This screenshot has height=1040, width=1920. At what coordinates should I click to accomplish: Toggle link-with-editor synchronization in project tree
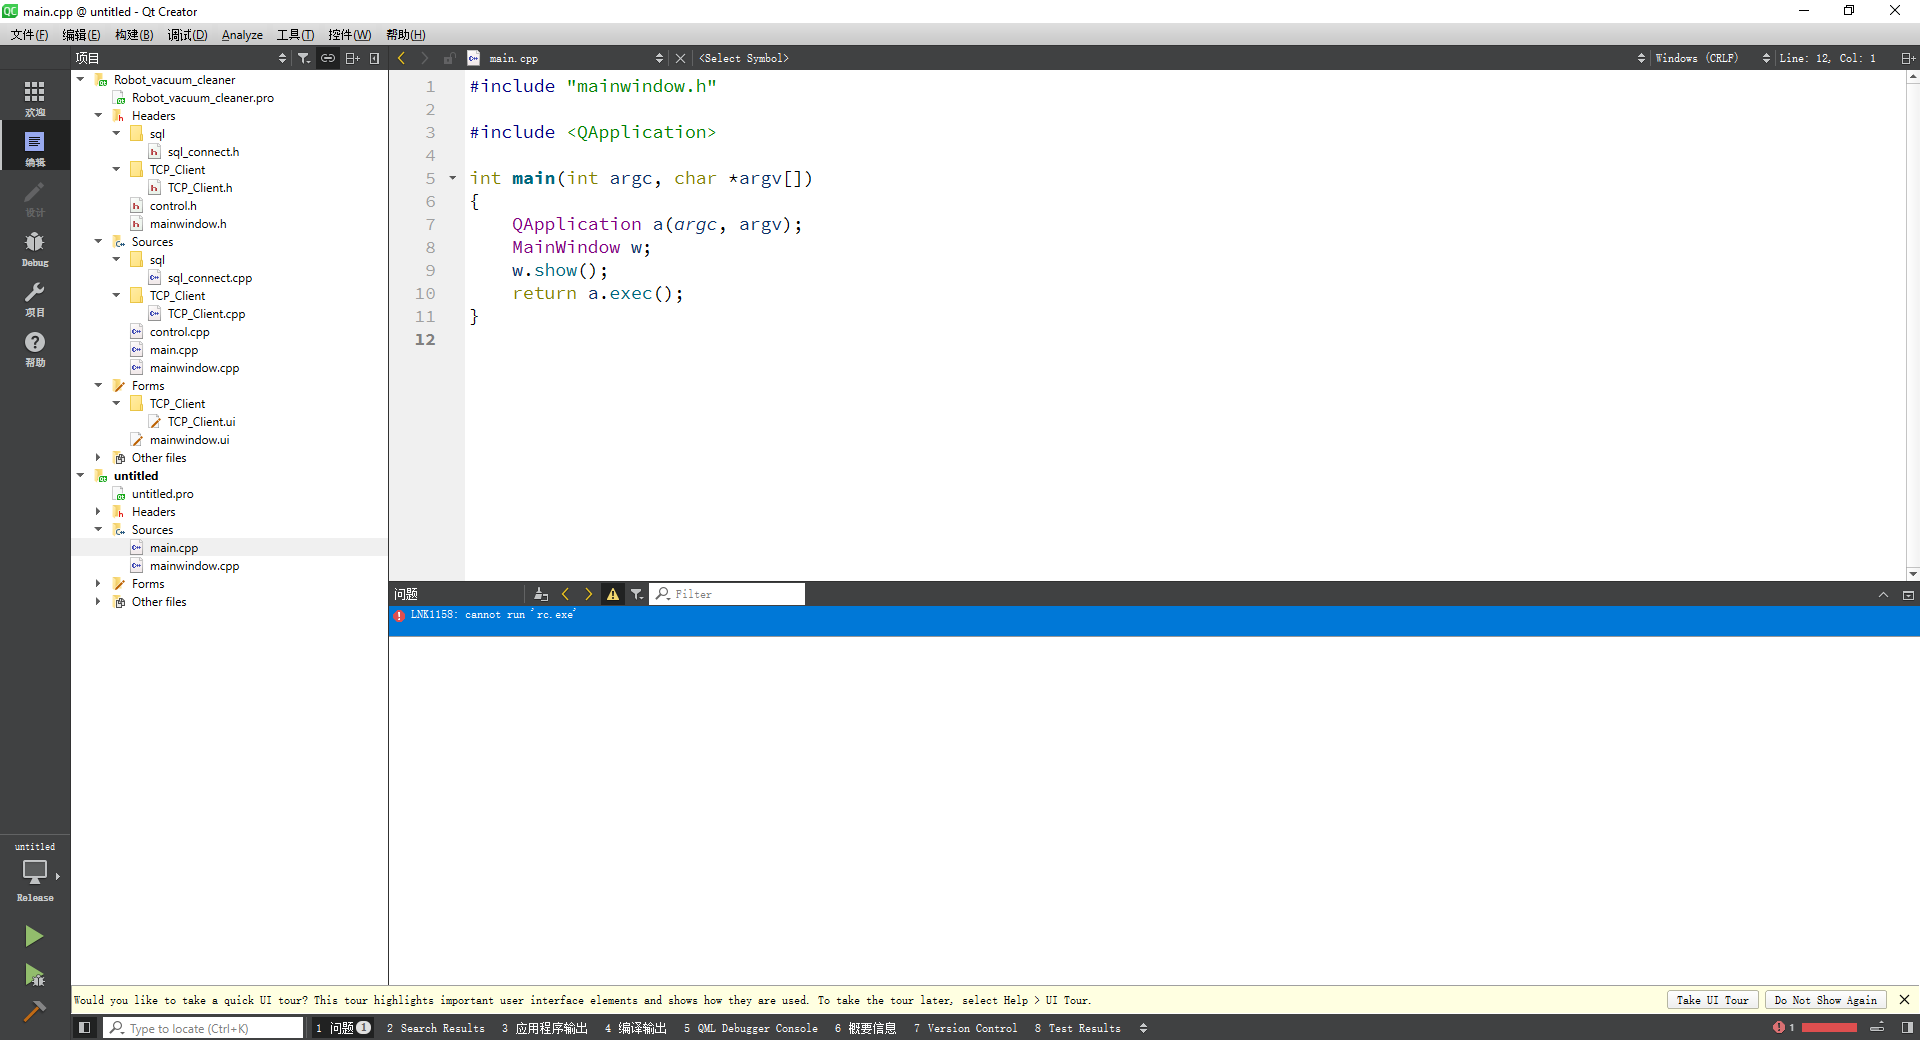point(328,58)
